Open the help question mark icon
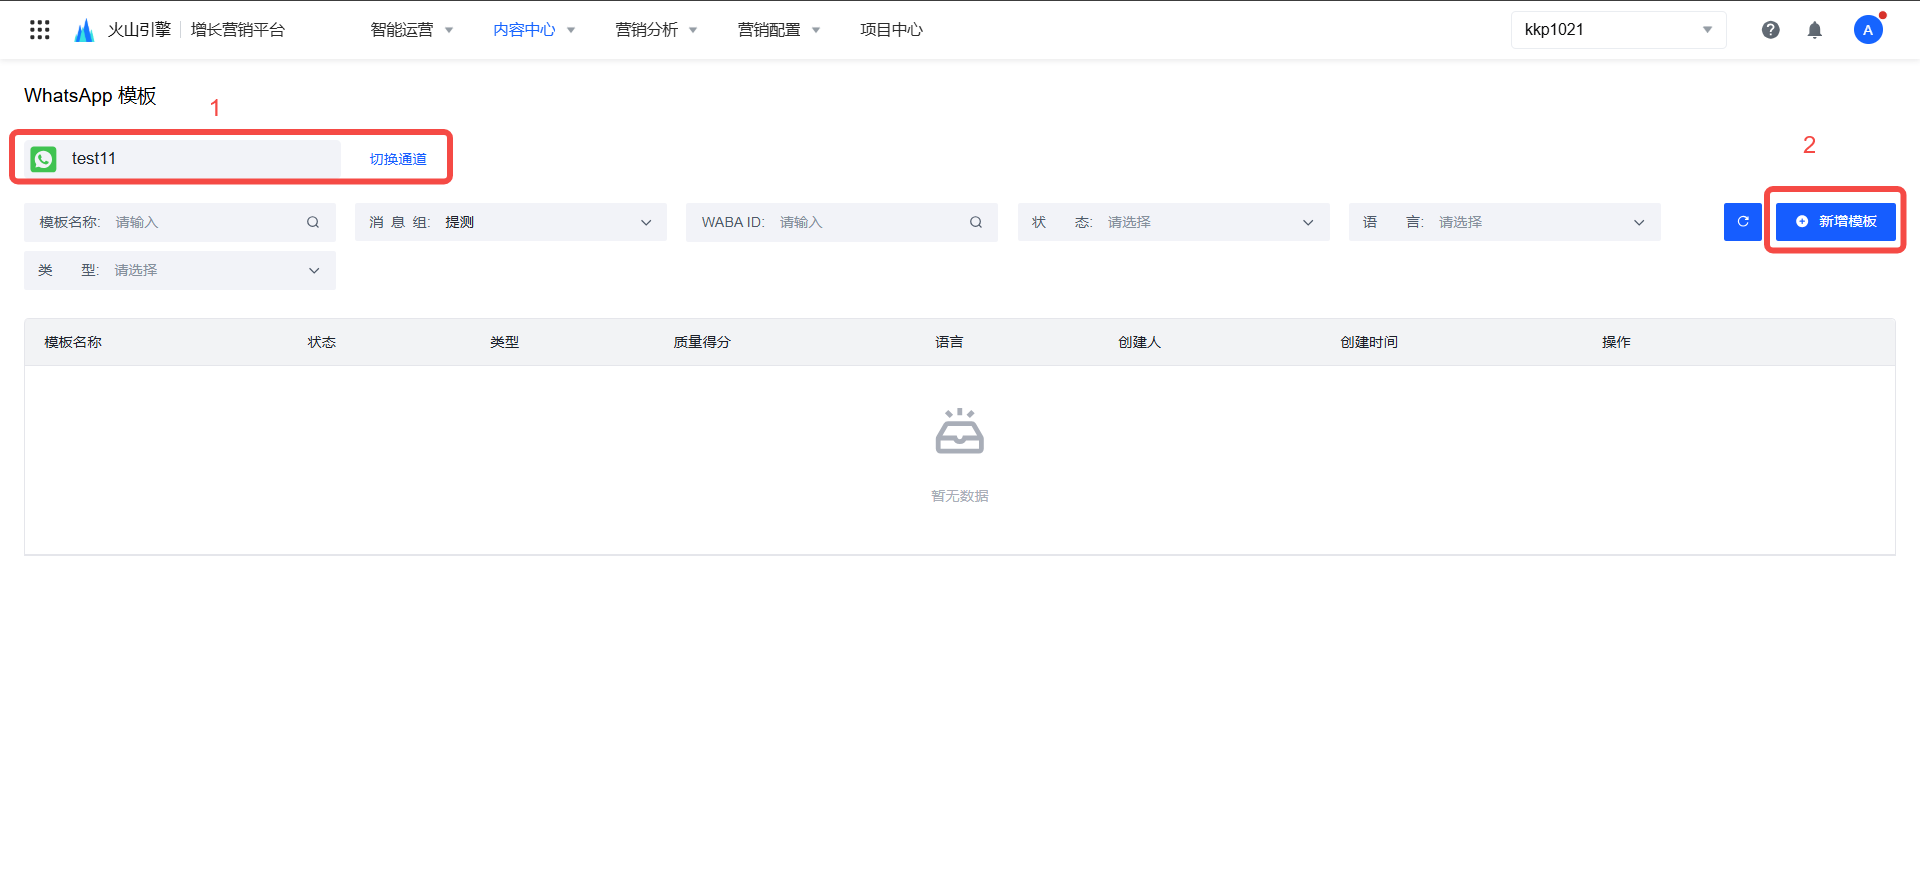This screenshot has height=878, width=1920. coord(1770,30)
